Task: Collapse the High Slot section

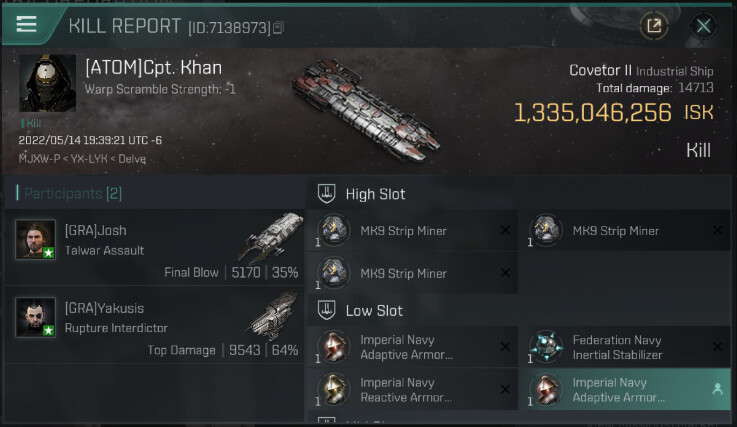Action: 326,194
